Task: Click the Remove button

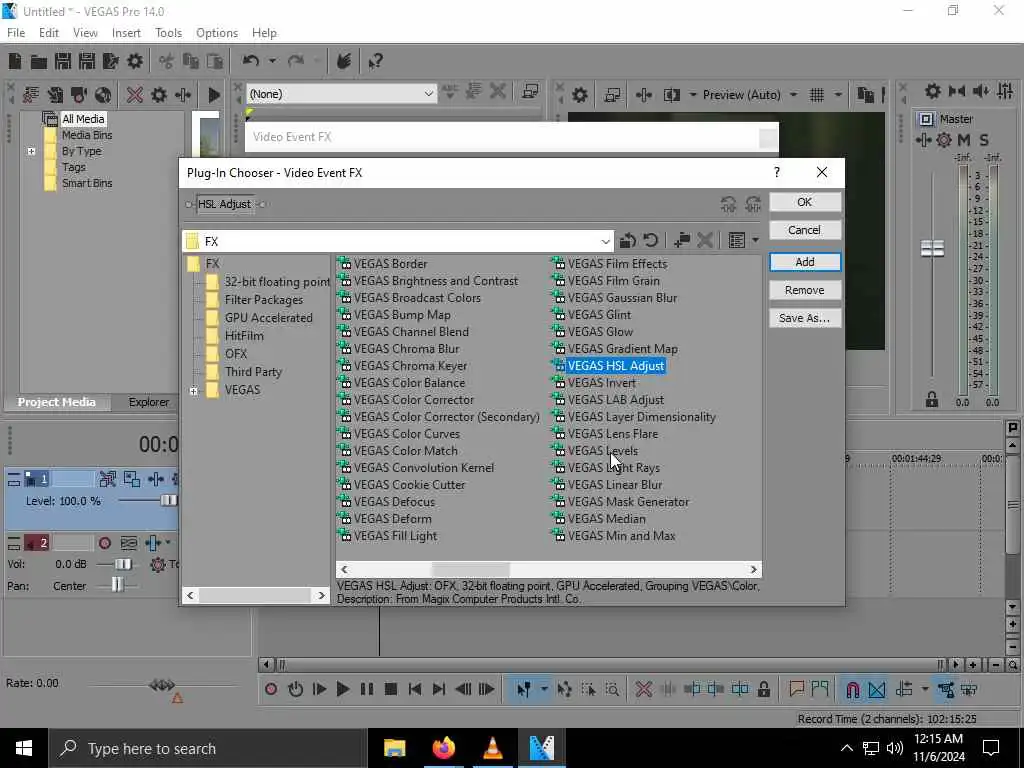Action: tap(805, 291)
